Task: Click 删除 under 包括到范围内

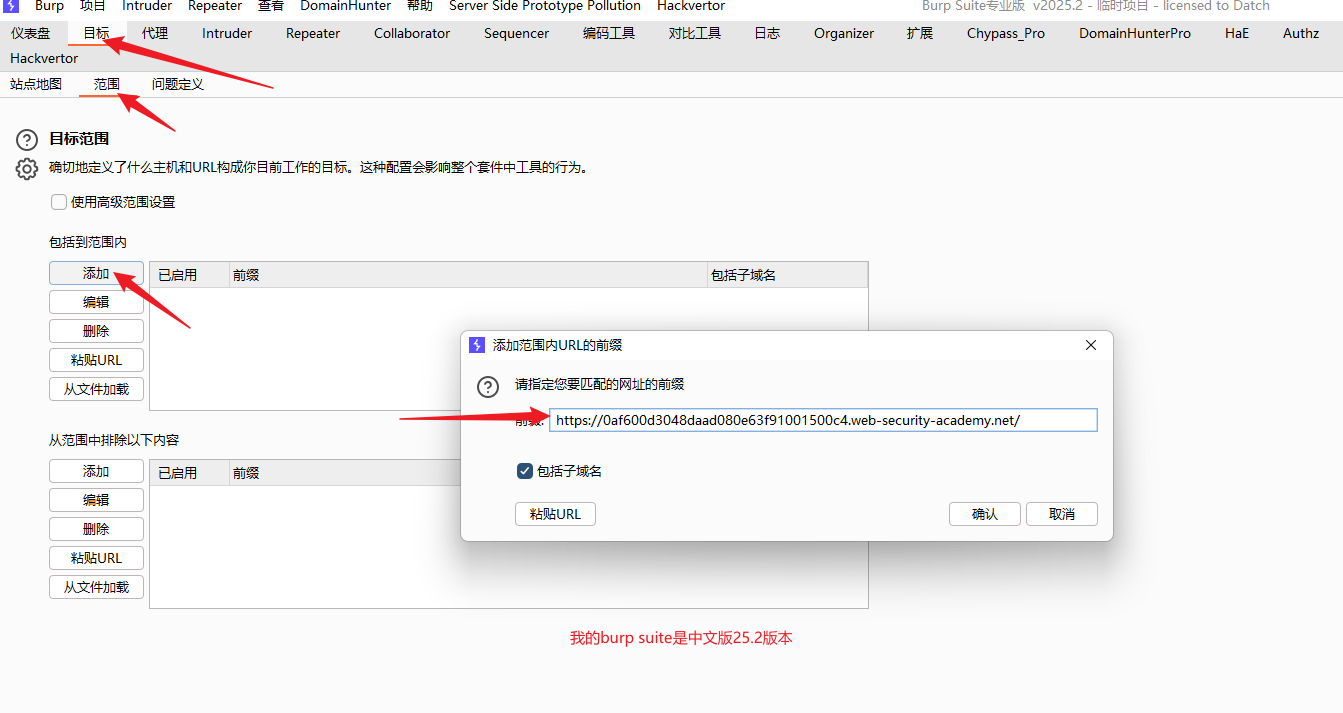Action: click(x=96, y=331)
